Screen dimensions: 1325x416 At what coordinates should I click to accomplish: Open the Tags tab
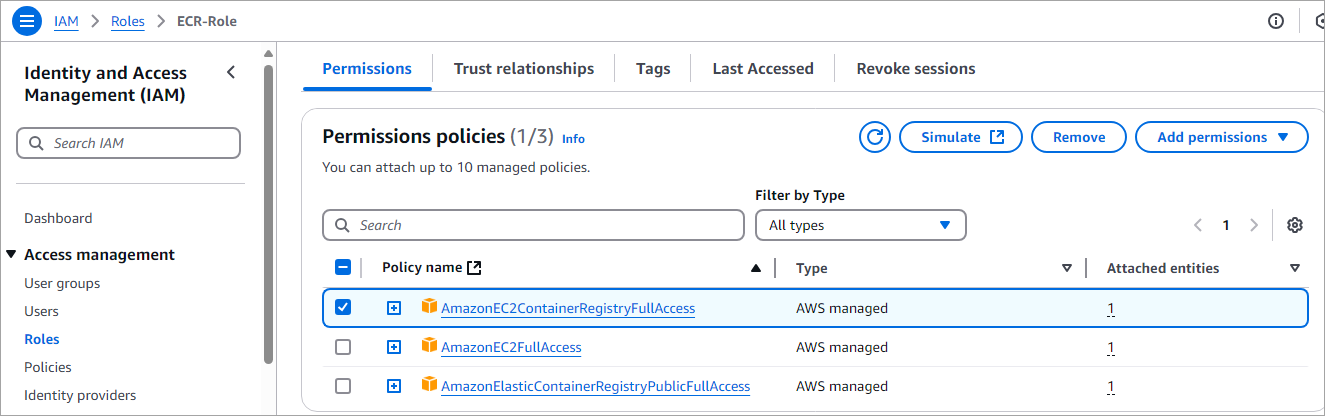click(653, 69)
